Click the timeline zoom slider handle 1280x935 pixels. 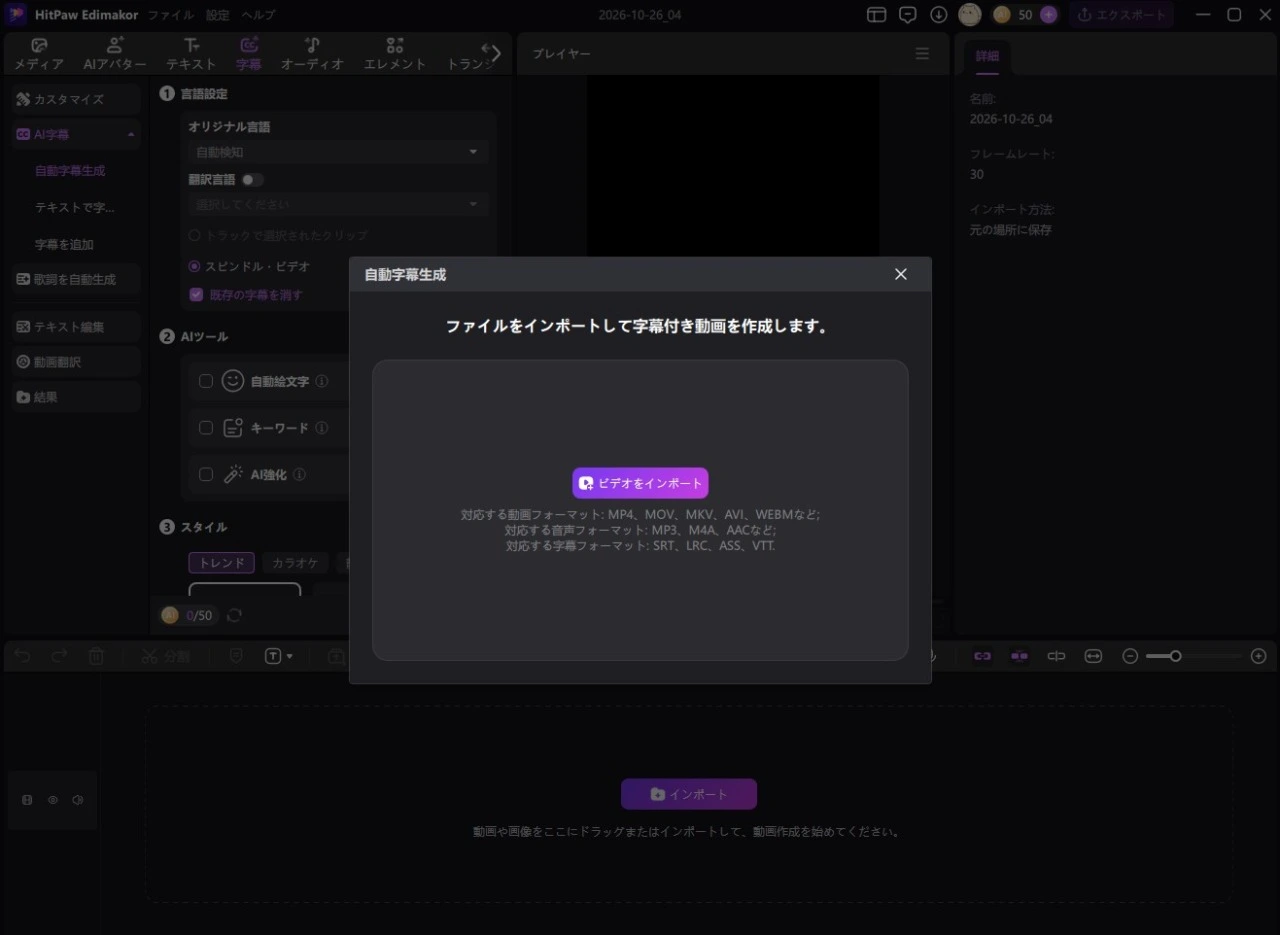click(x=1176, y=656)
